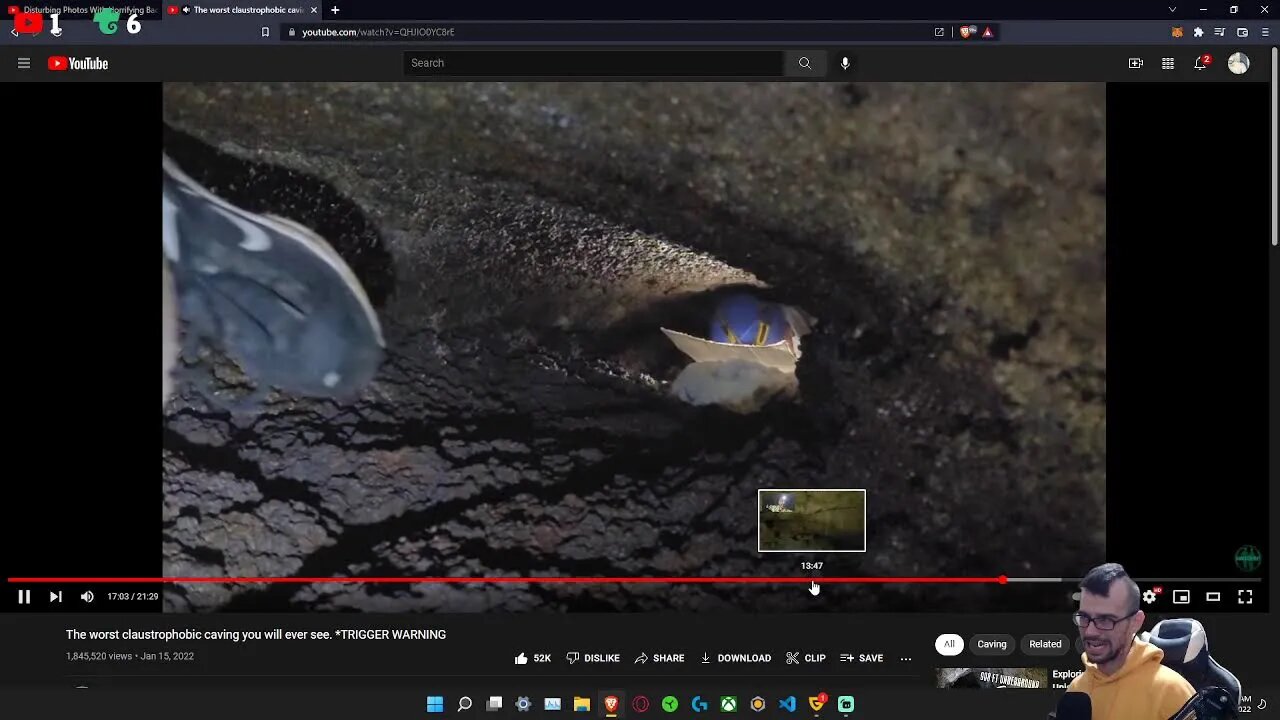This screenshot has width=1280, height=720.
Task: Mute the video volume
Action: 87,597
